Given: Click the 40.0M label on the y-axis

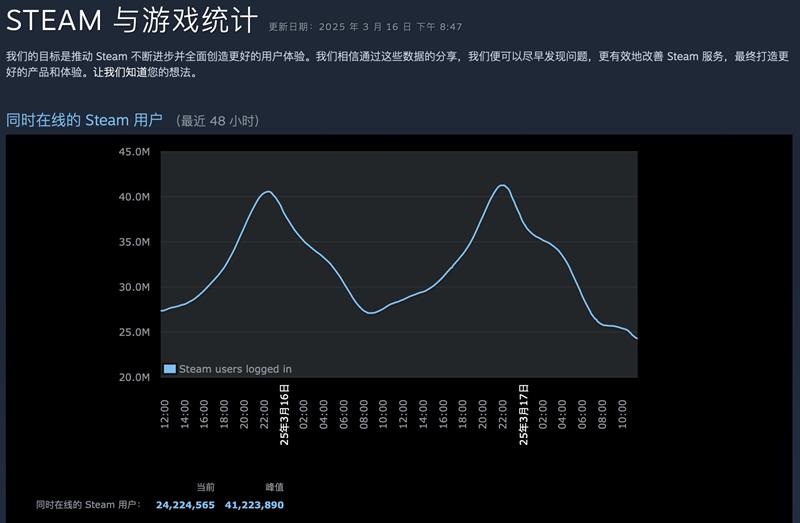Looking at the screenshot, I should (134, 197).
